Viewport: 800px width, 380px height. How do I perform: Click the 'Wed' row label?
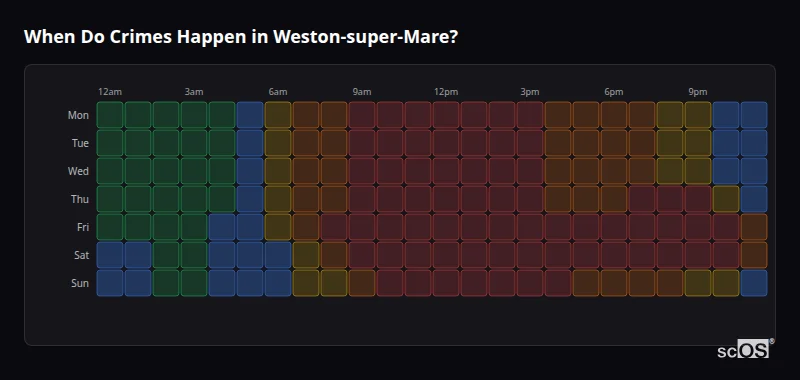click(x=78, y=171)
